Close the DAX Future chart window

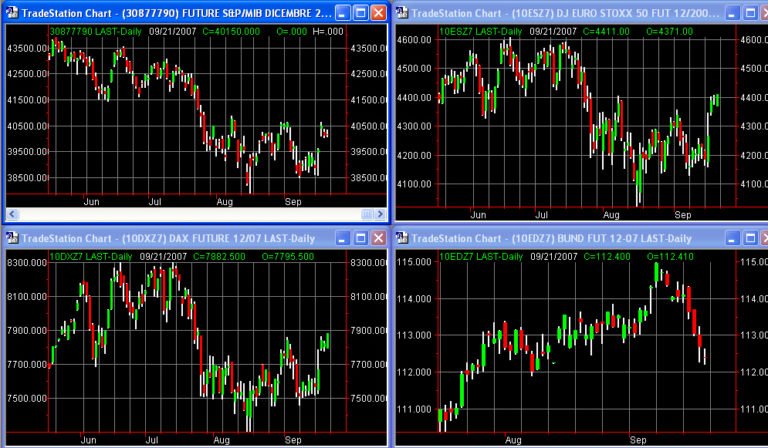click(x=377, y=238)
